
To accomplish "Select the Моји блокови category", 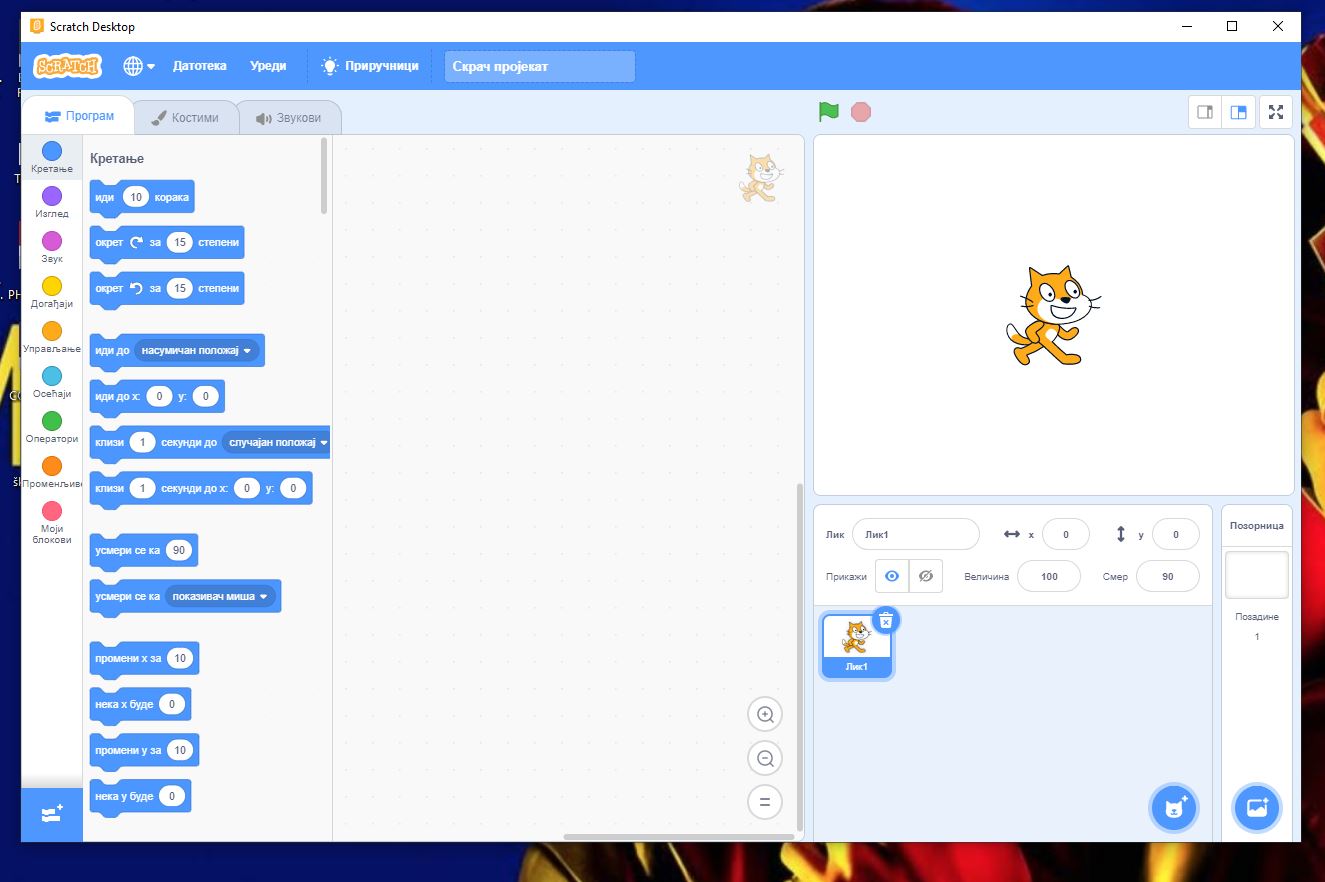I will [52, 523].
